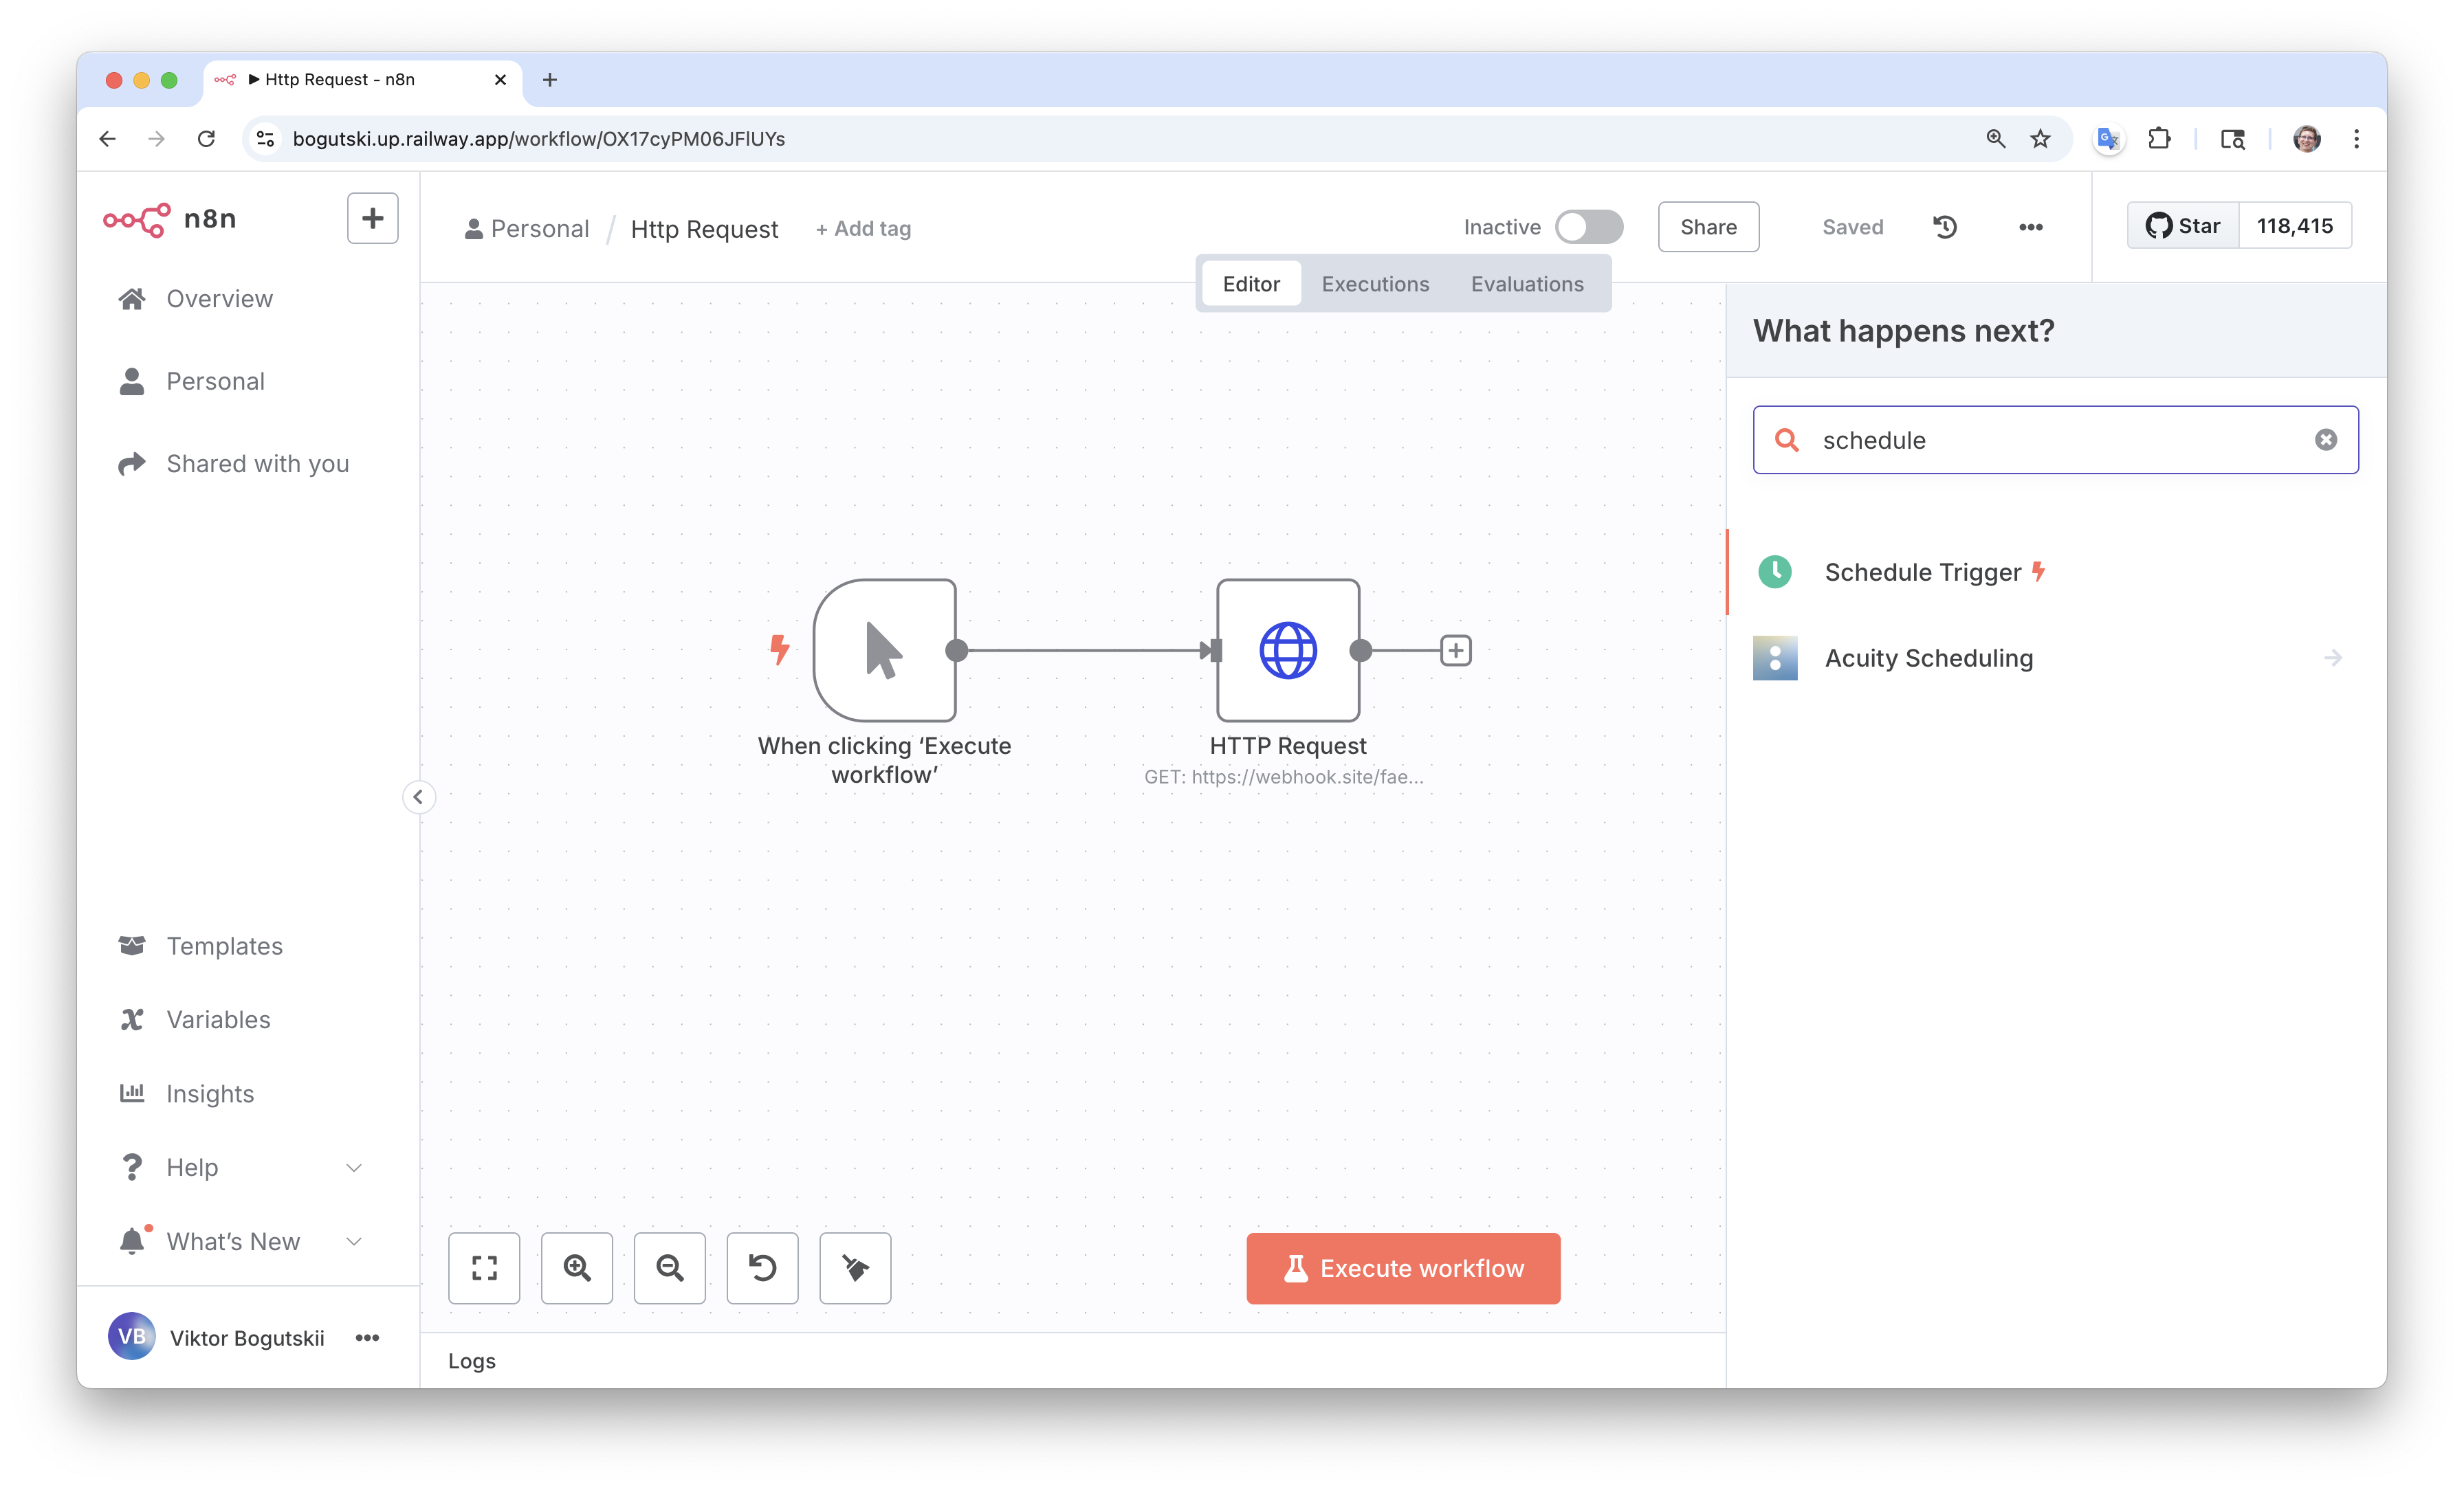Switch to the Executions tab

tap(1375, 284)
